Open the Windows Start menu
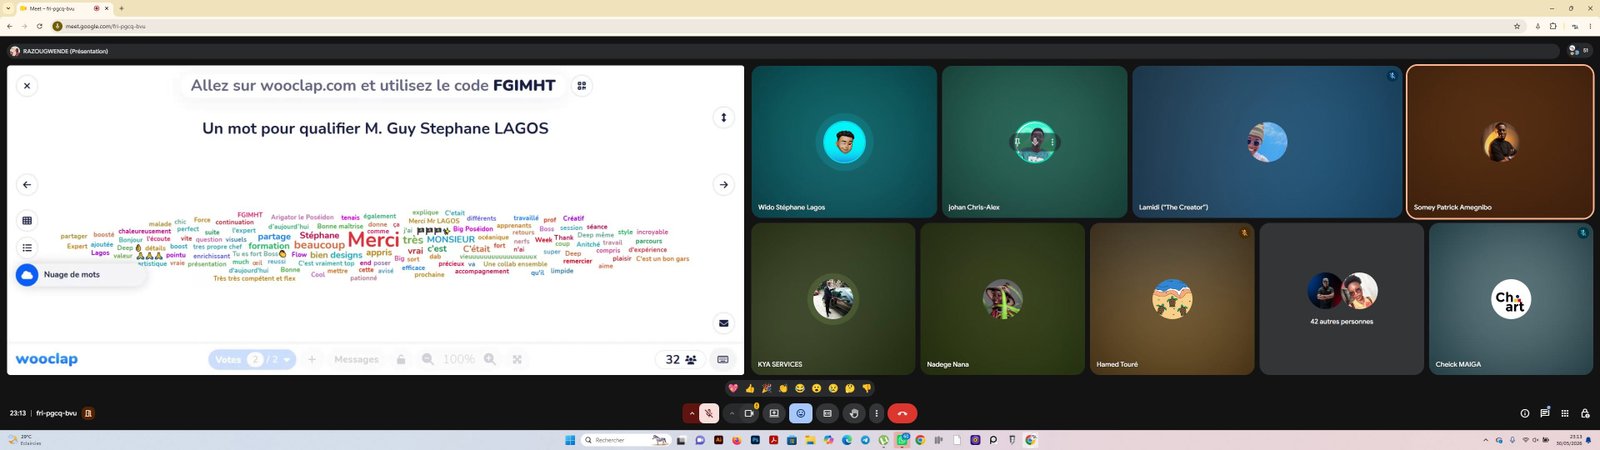This screenshot has height=450, width=1600. [x=570, y=440]
